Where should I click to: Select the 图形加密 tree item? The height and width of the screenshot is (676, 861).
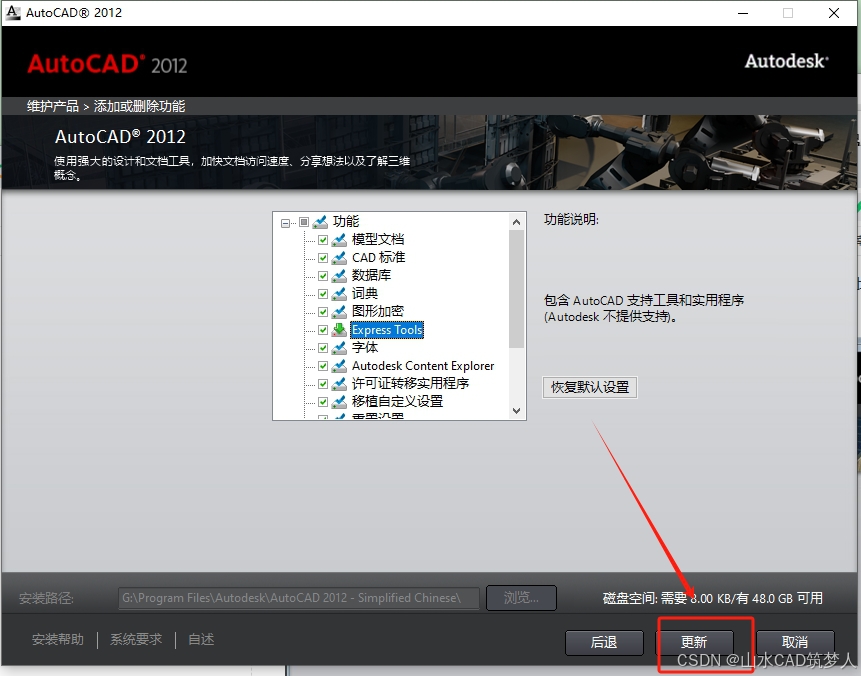[378, 311]
